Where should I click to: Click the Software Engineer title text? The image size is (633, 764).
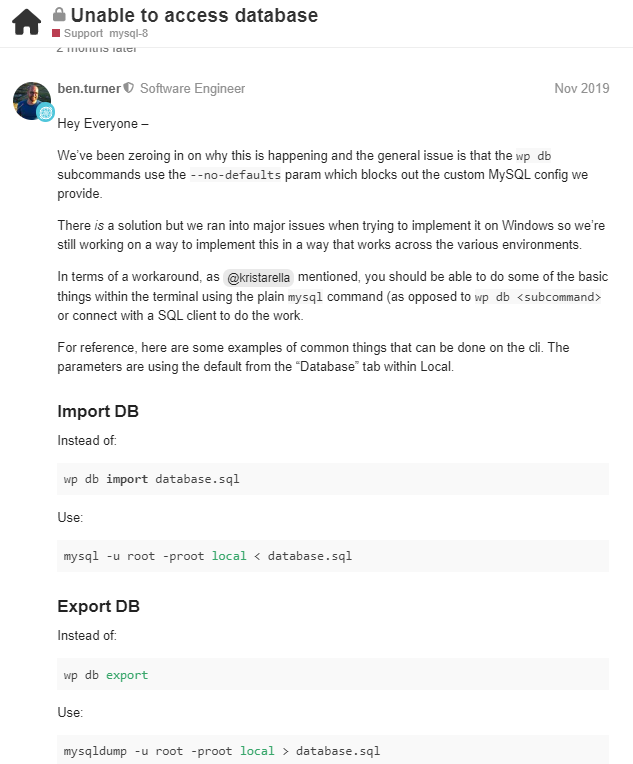tap(192, 89)
